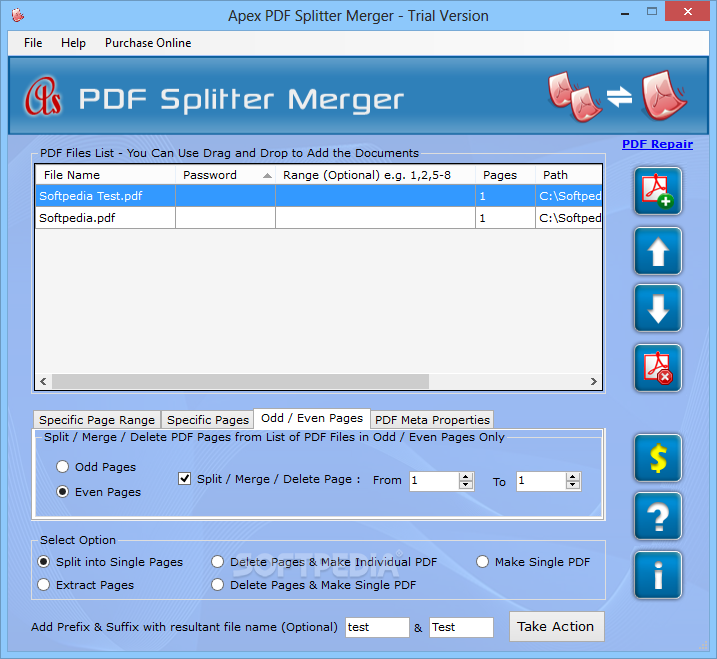The image size is (717, 659).
Task: Switch to Specific Pages tab
Action: tap(208, 420)
